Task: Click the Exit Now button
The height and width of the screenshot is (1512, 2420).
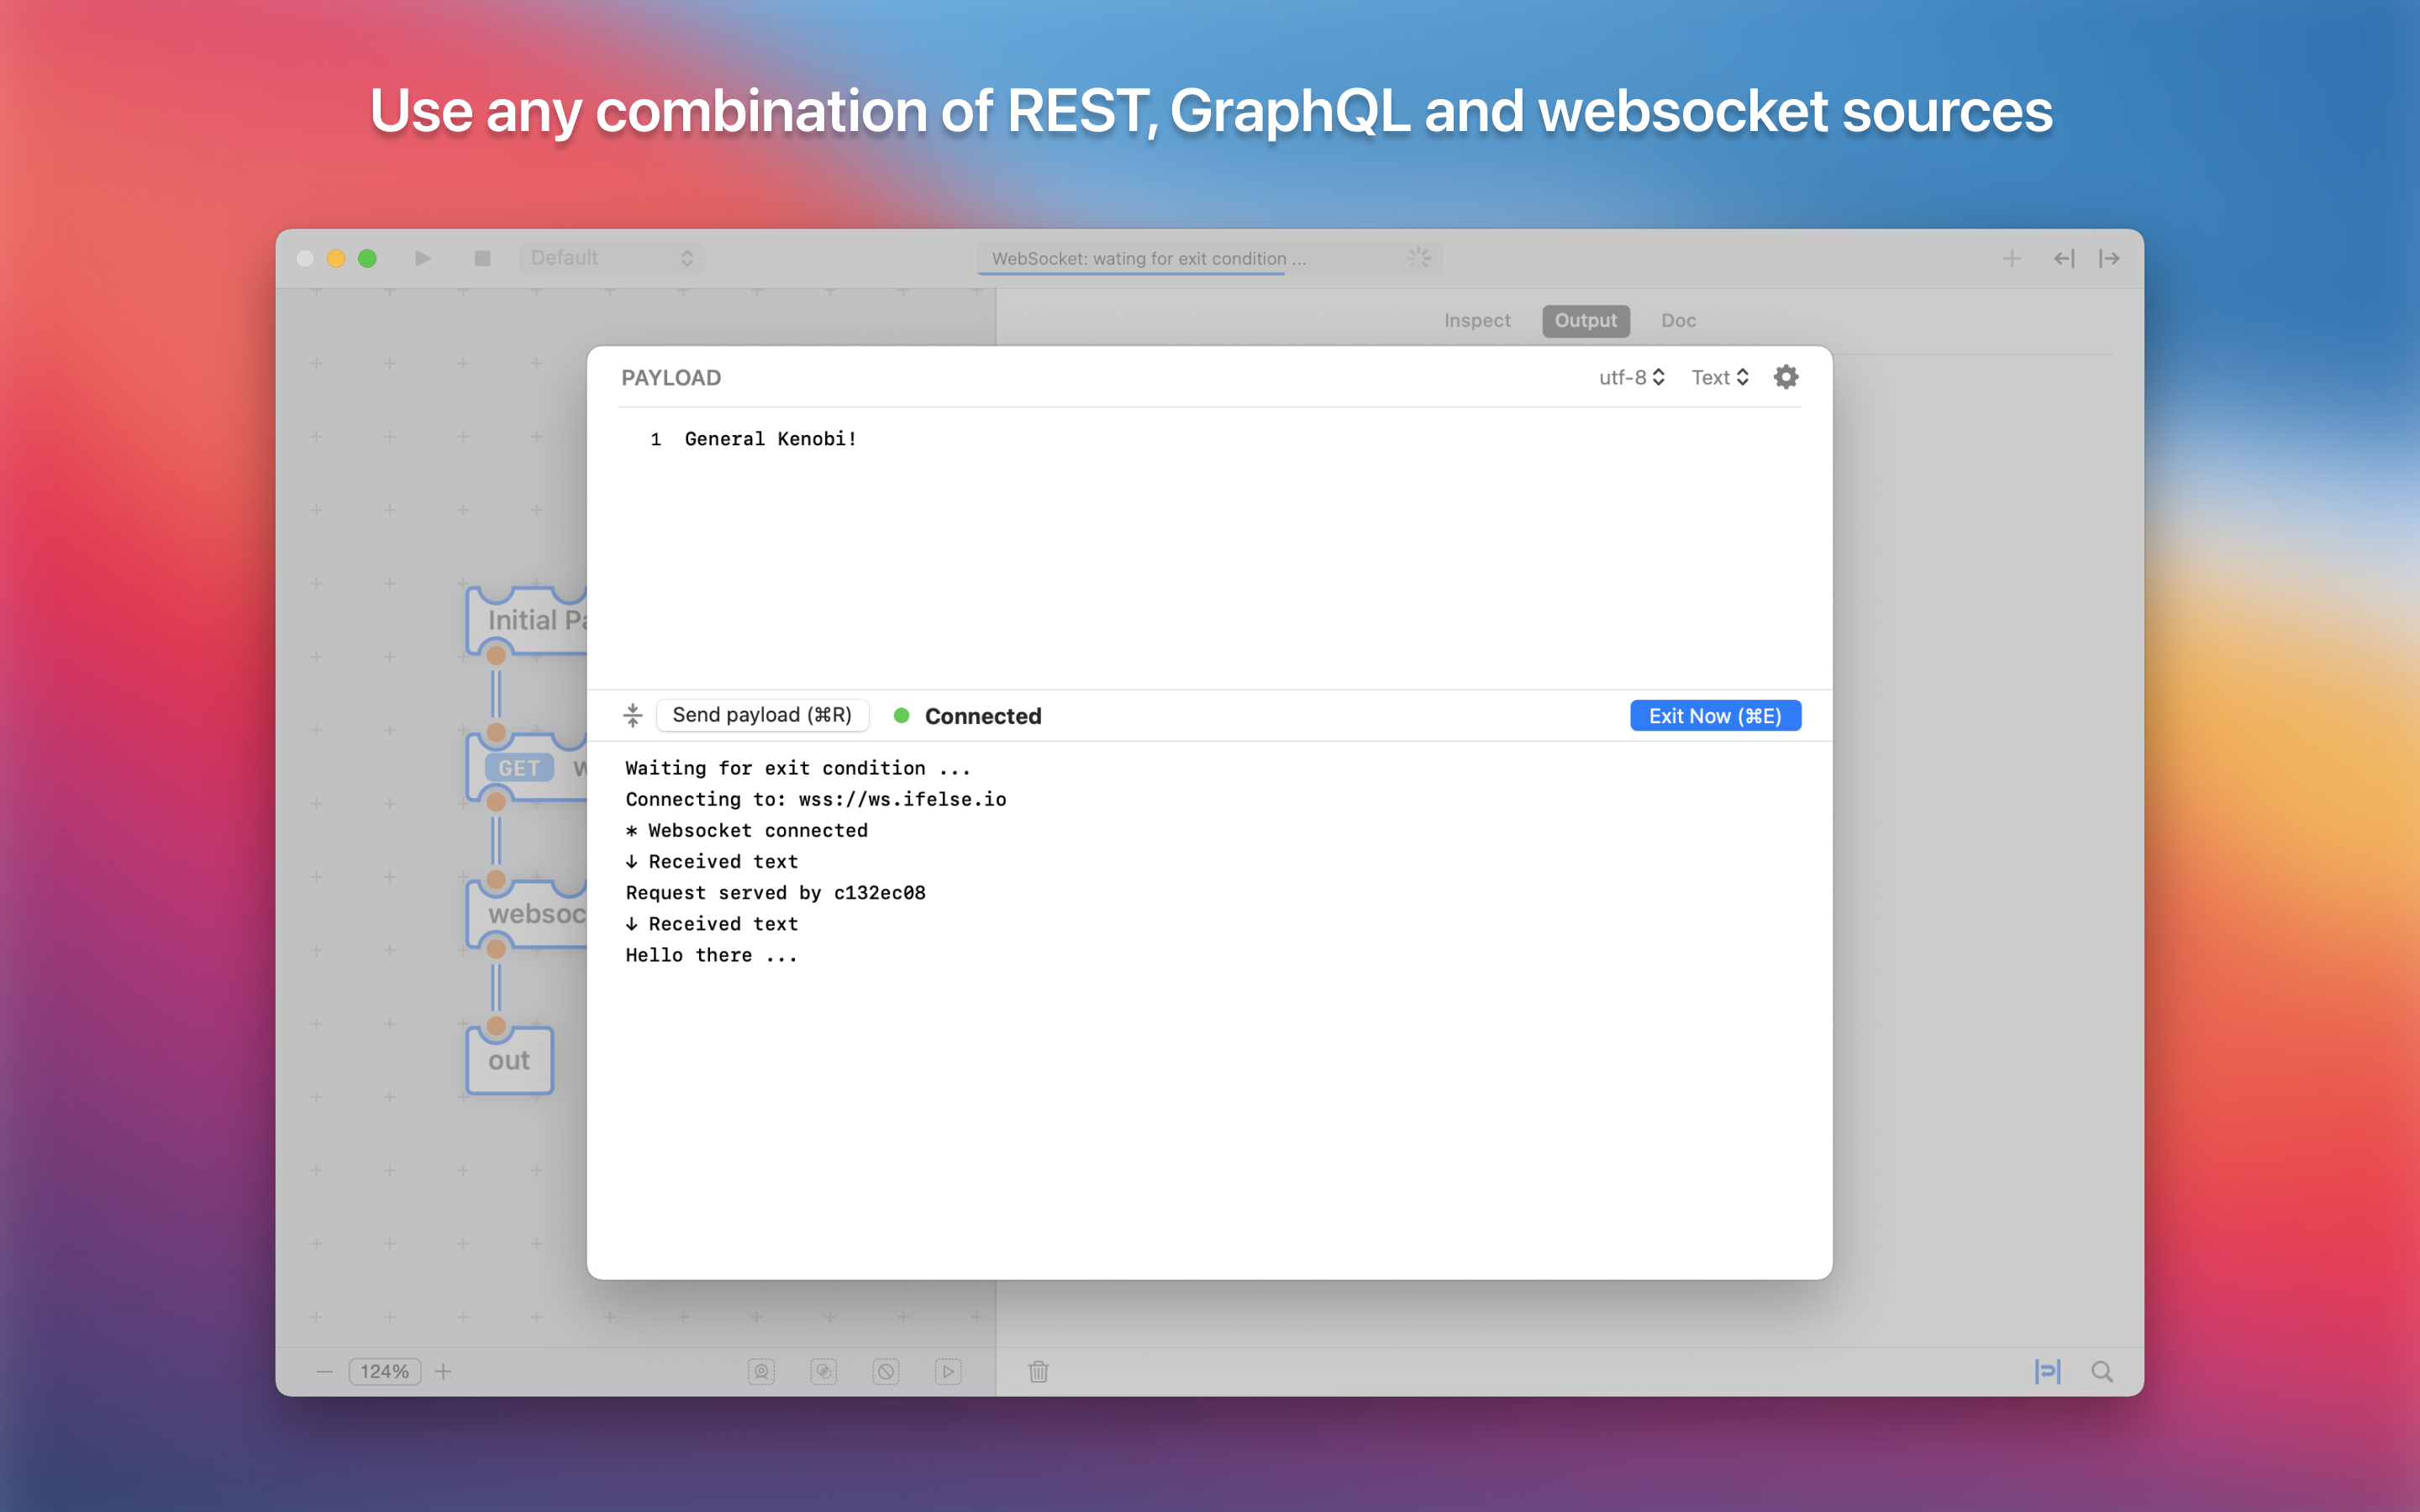Action: pos(1714,716)
